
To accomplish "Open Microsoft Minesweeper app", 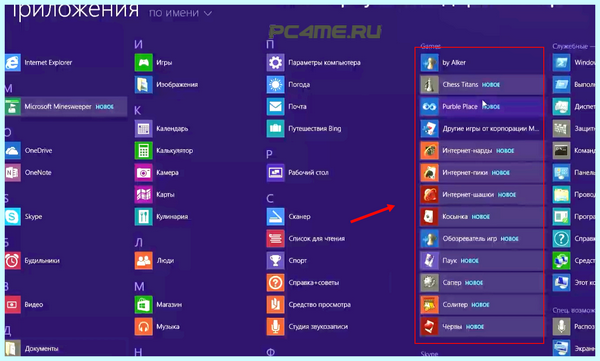I will pos(66,106).
